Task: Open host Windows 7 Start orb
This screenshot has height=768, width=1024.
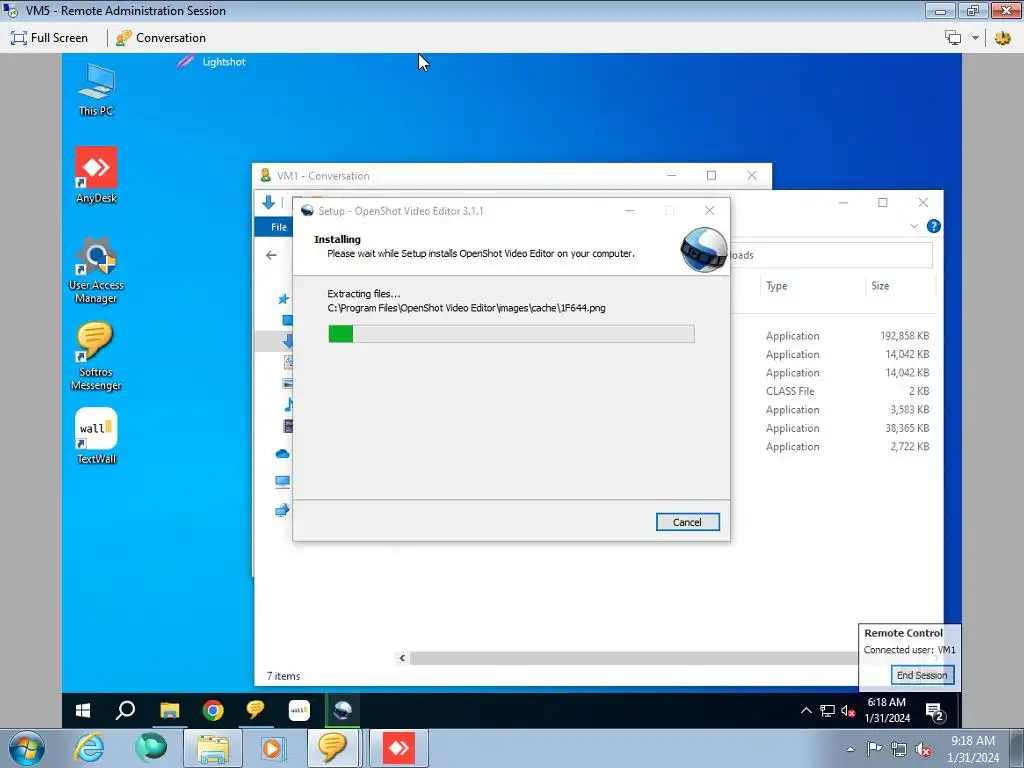Action: [27, 748]
